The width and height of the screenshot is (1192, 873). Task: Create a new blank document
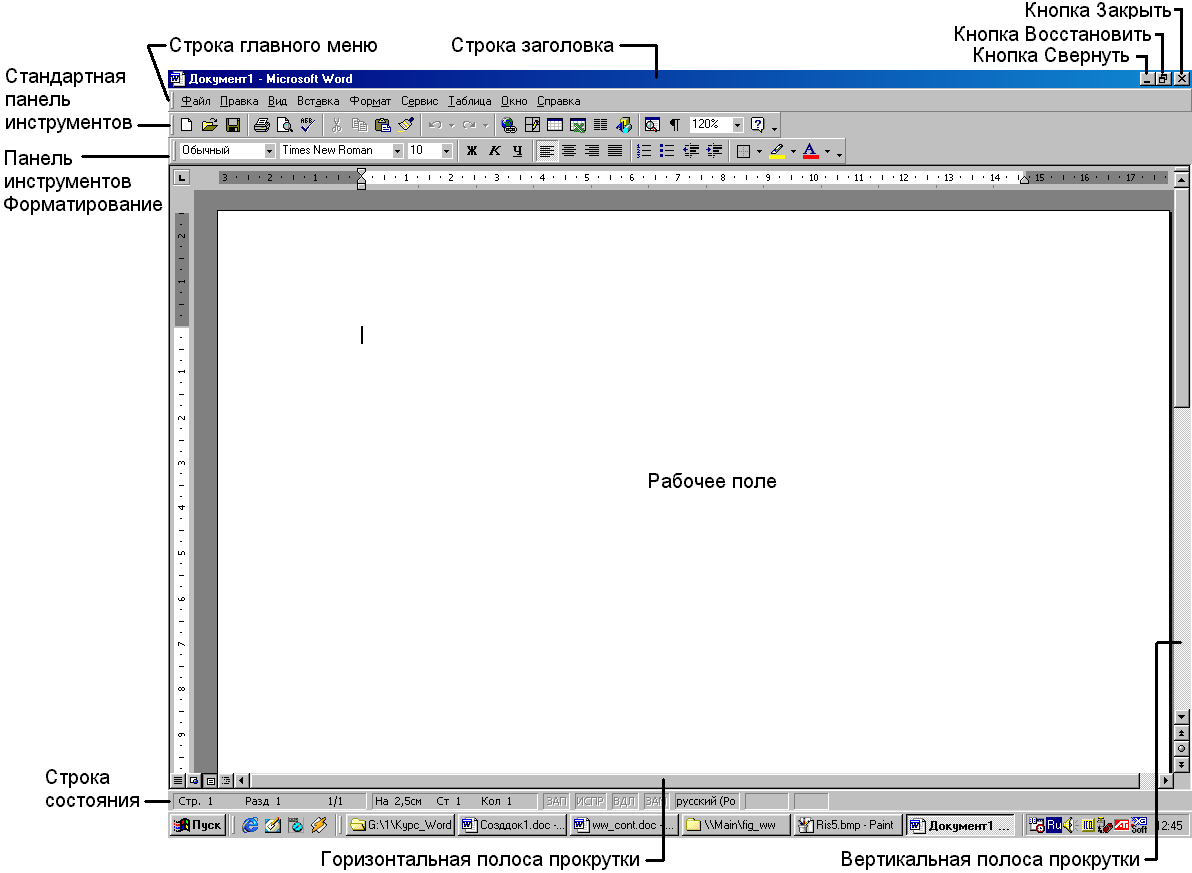pyautogui.click(x=186, y=125)
